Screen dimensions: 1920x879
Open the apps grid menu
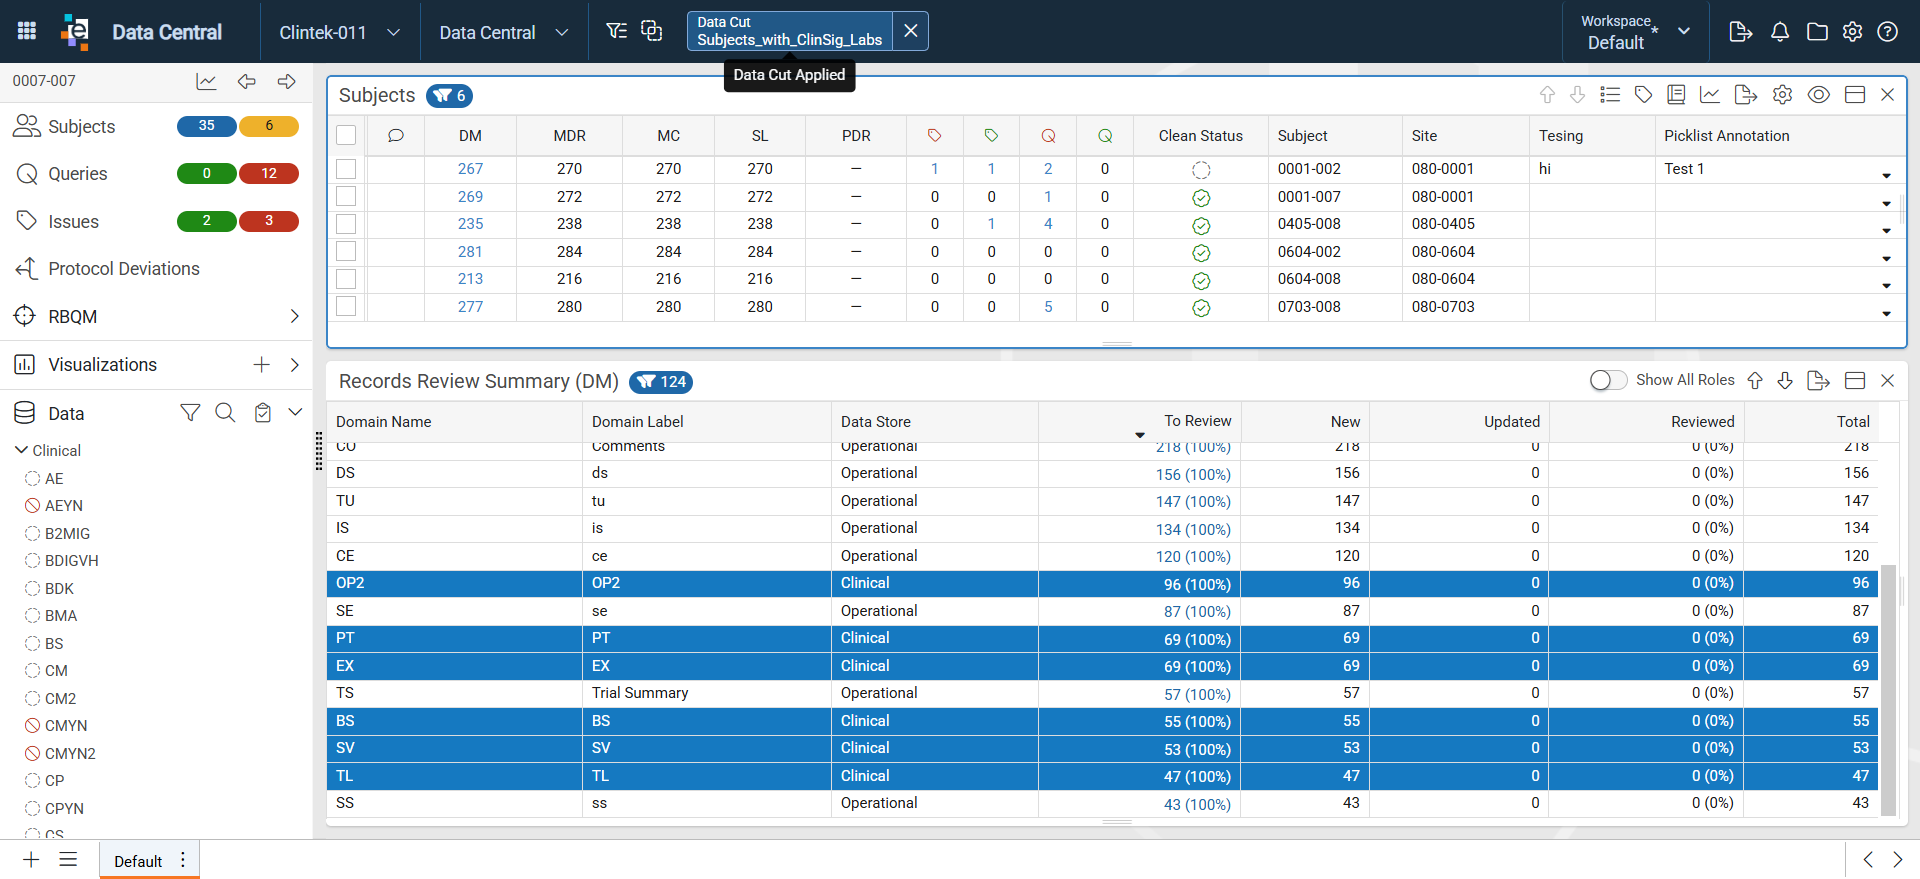tap(27, 31)
